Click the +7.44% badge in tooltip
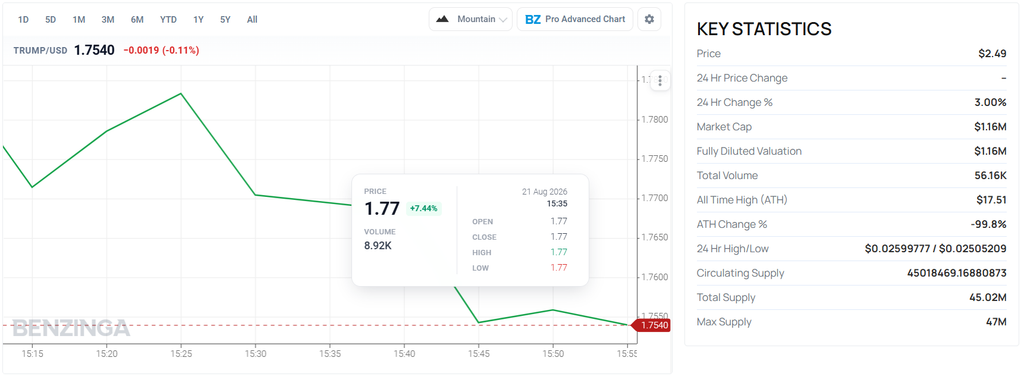This screenshot has width=1024, height=376. (424, 209)
